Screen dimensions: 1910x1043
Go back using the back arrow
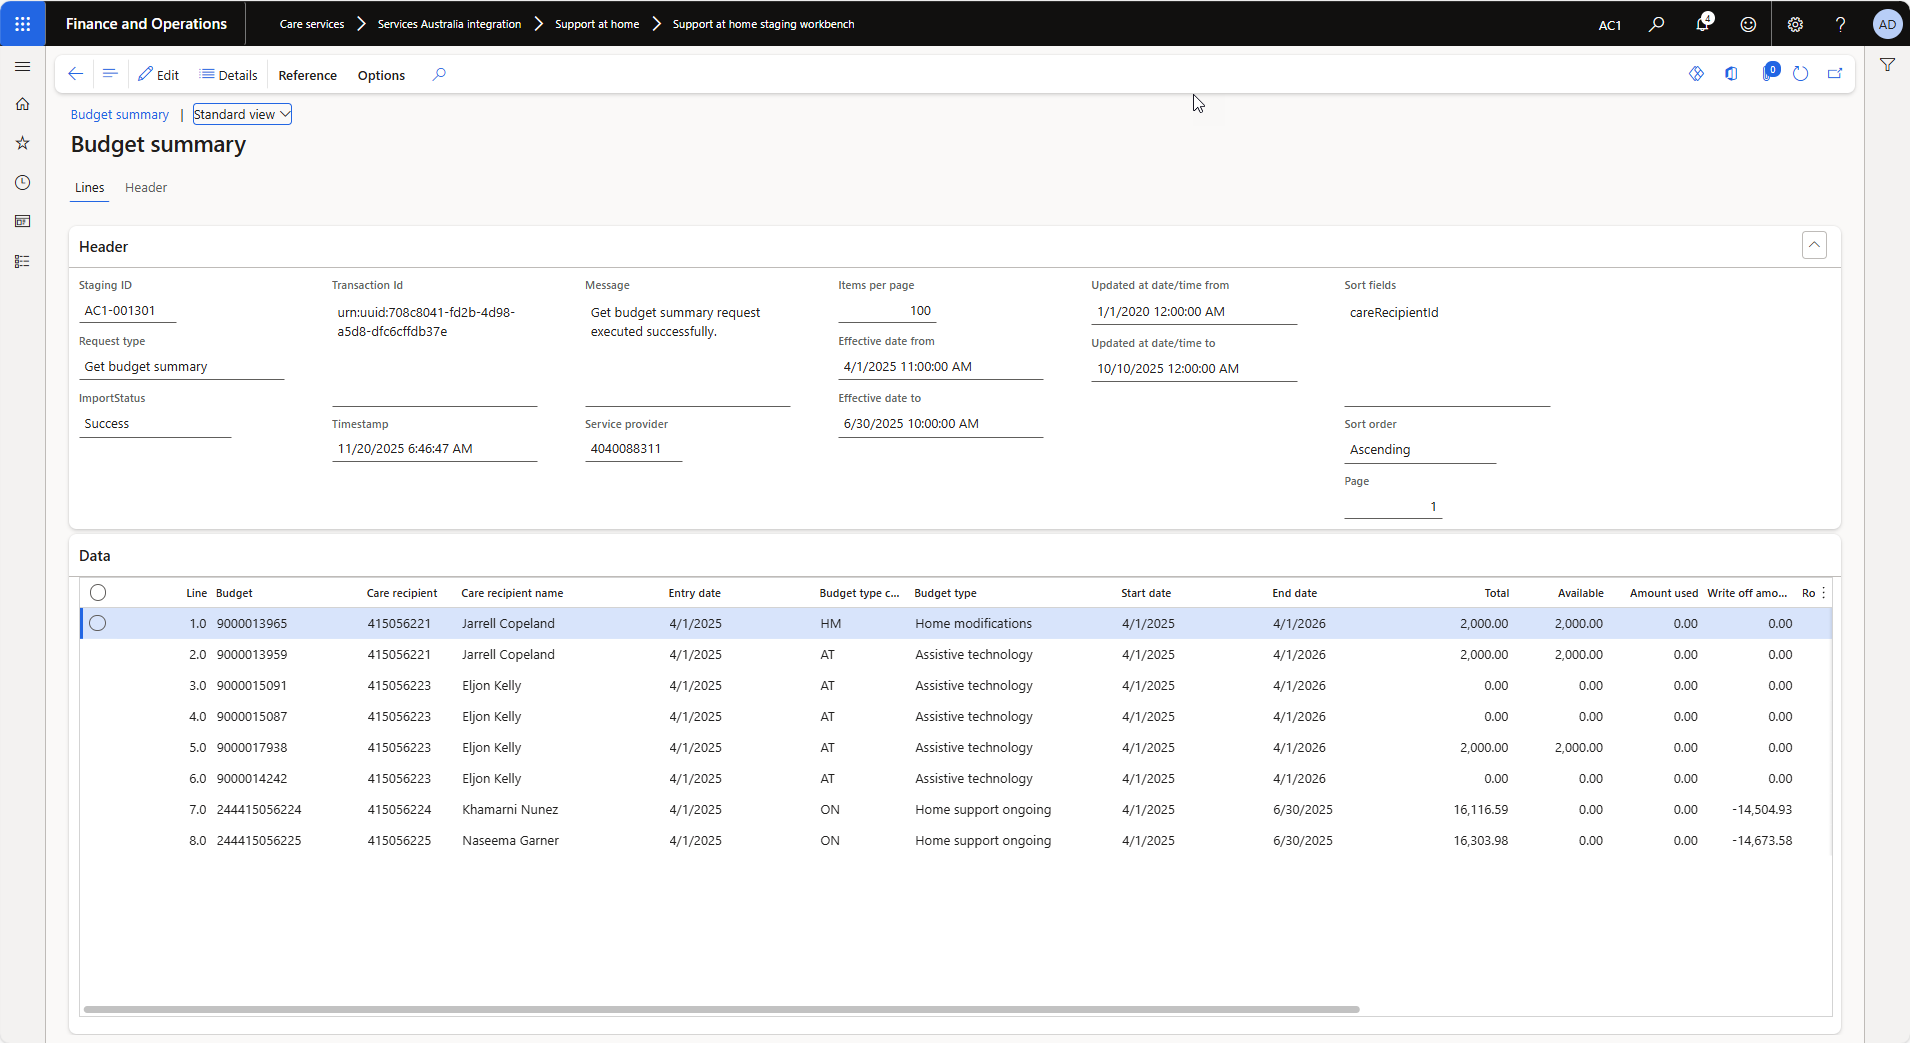coord(75,74)
